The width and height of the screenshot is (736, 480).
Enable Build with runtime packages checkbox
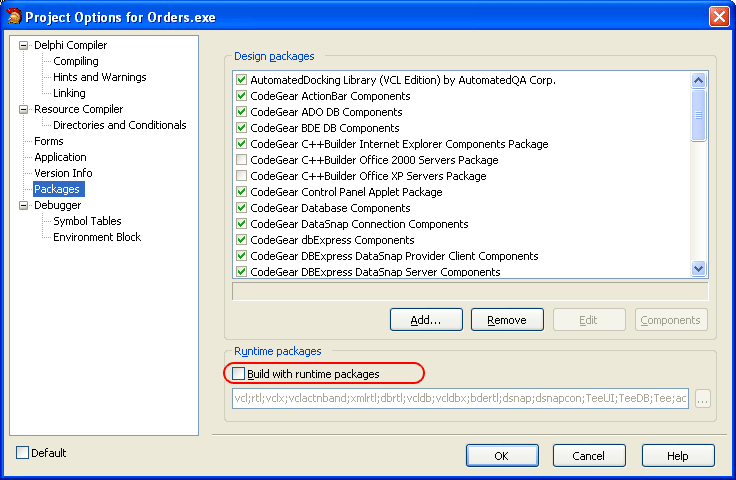click(239, 374)
